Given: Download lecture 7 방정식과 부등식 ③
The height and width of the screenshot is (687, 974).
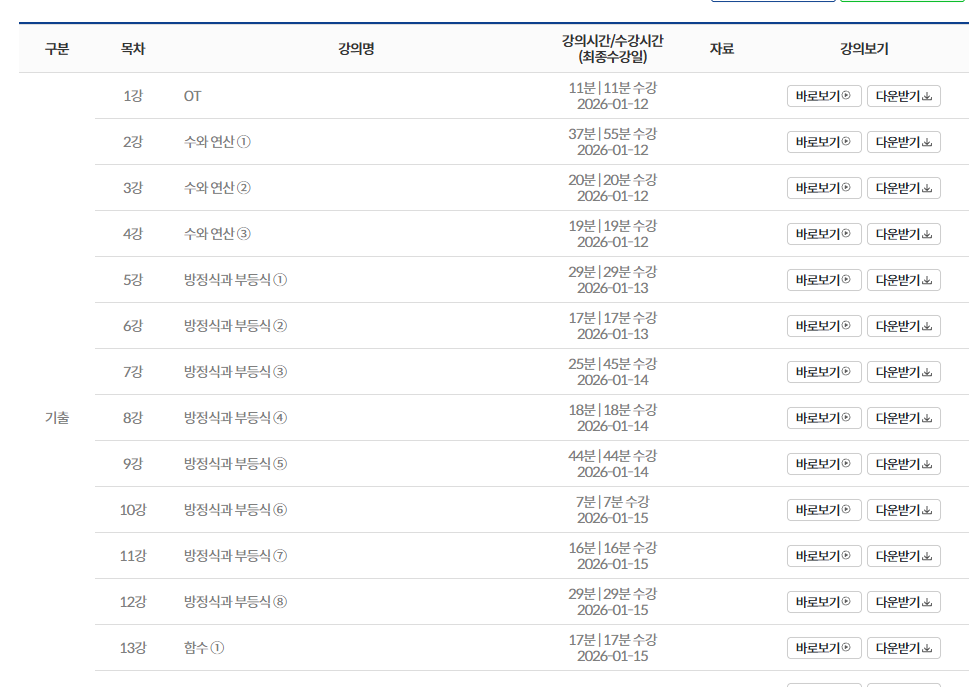Looking at the screenshot, I should [903, 372].
